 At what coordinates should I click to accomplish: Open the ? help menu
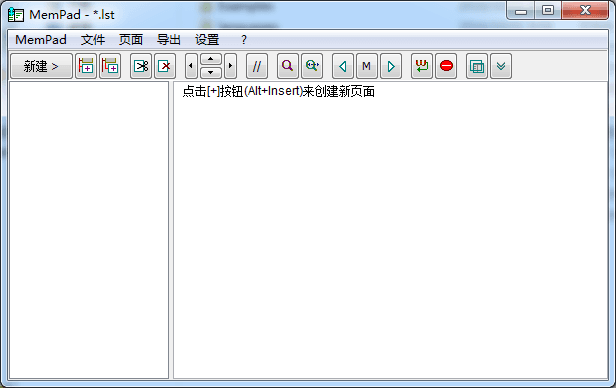click(x=244, y=40)
